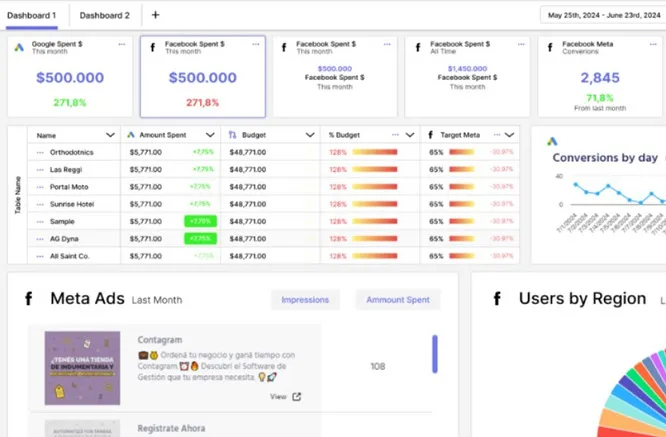Open options menu on Google Spent card
The height and width of the screenshot is (437, 666).
(x=122, y=45)
